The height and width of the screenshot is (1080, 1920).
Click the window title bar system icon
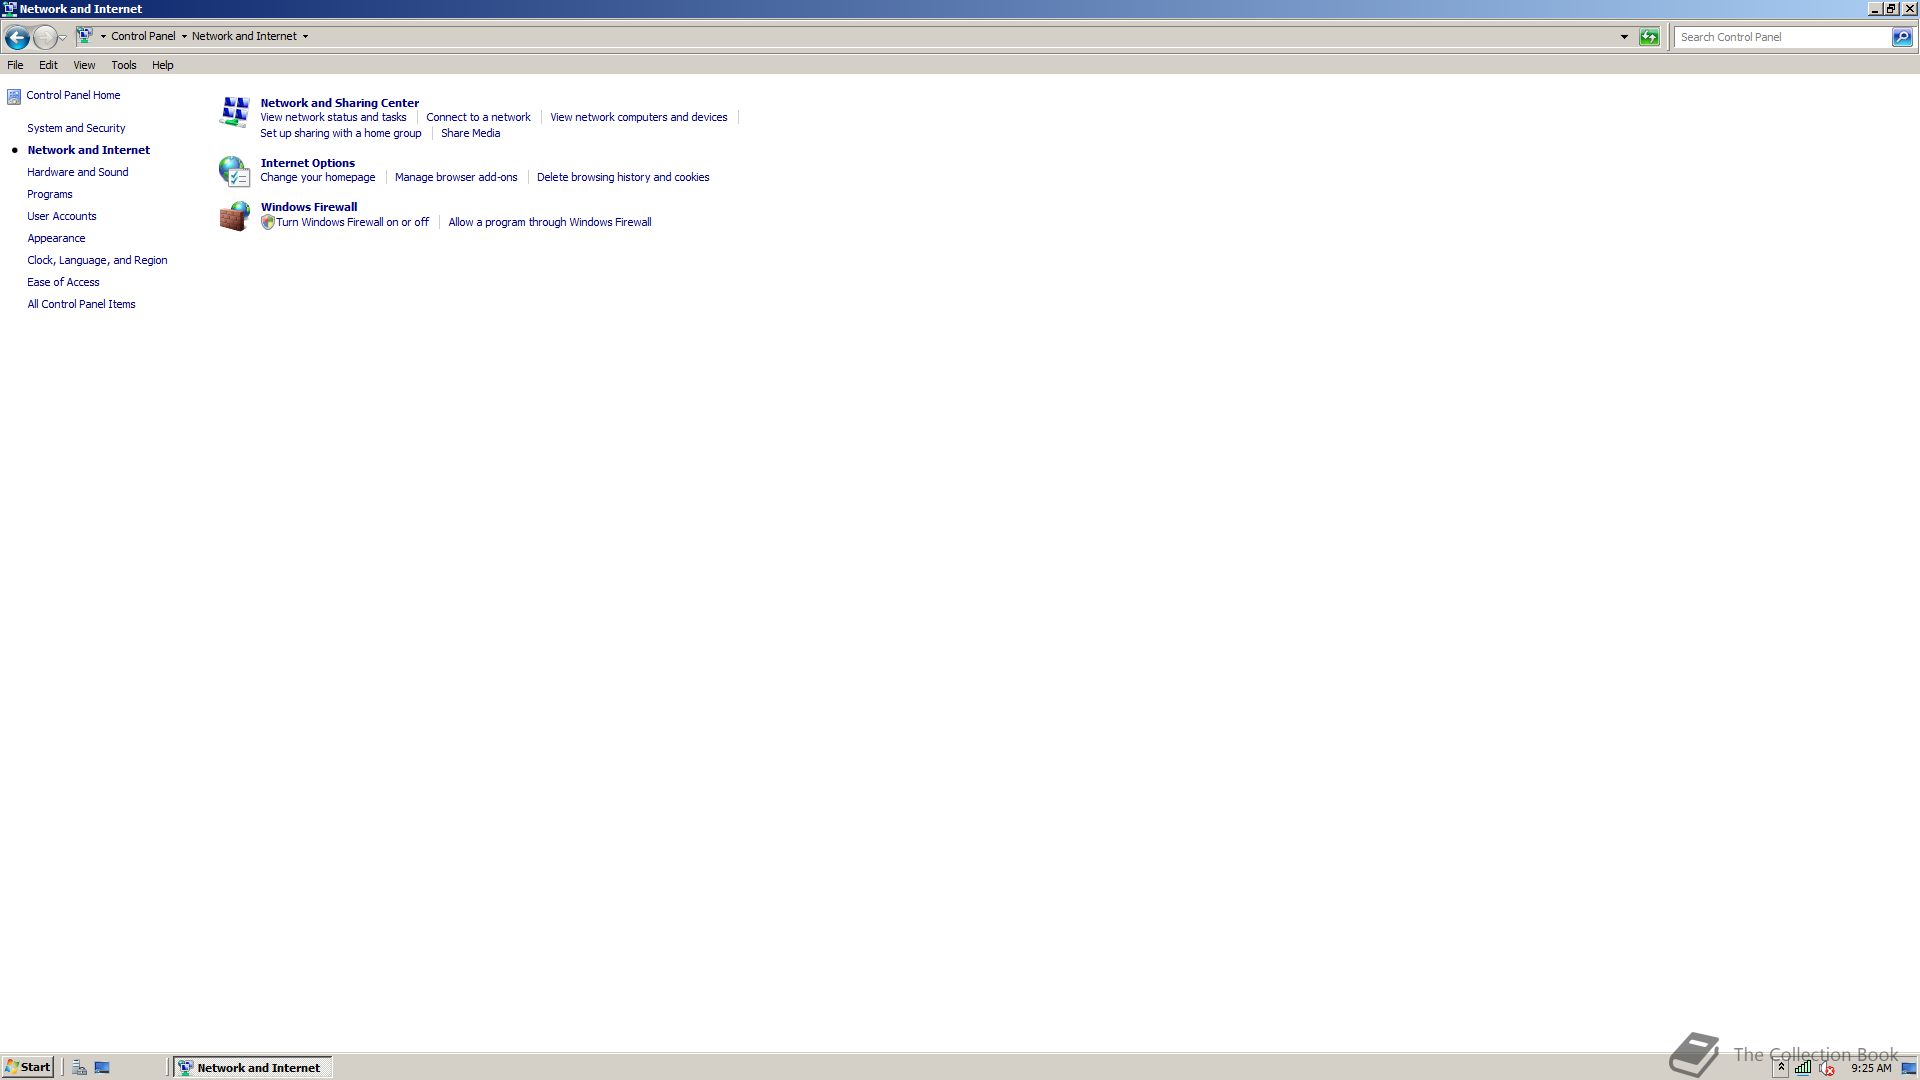[x=9, y=9]
